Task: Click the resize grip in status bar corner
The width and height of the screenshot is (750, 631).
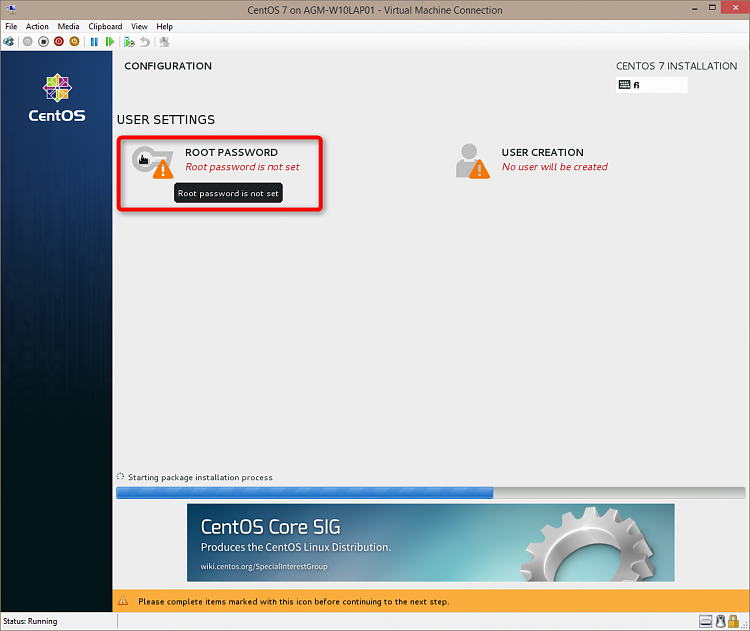Action: tap(745, 625)
